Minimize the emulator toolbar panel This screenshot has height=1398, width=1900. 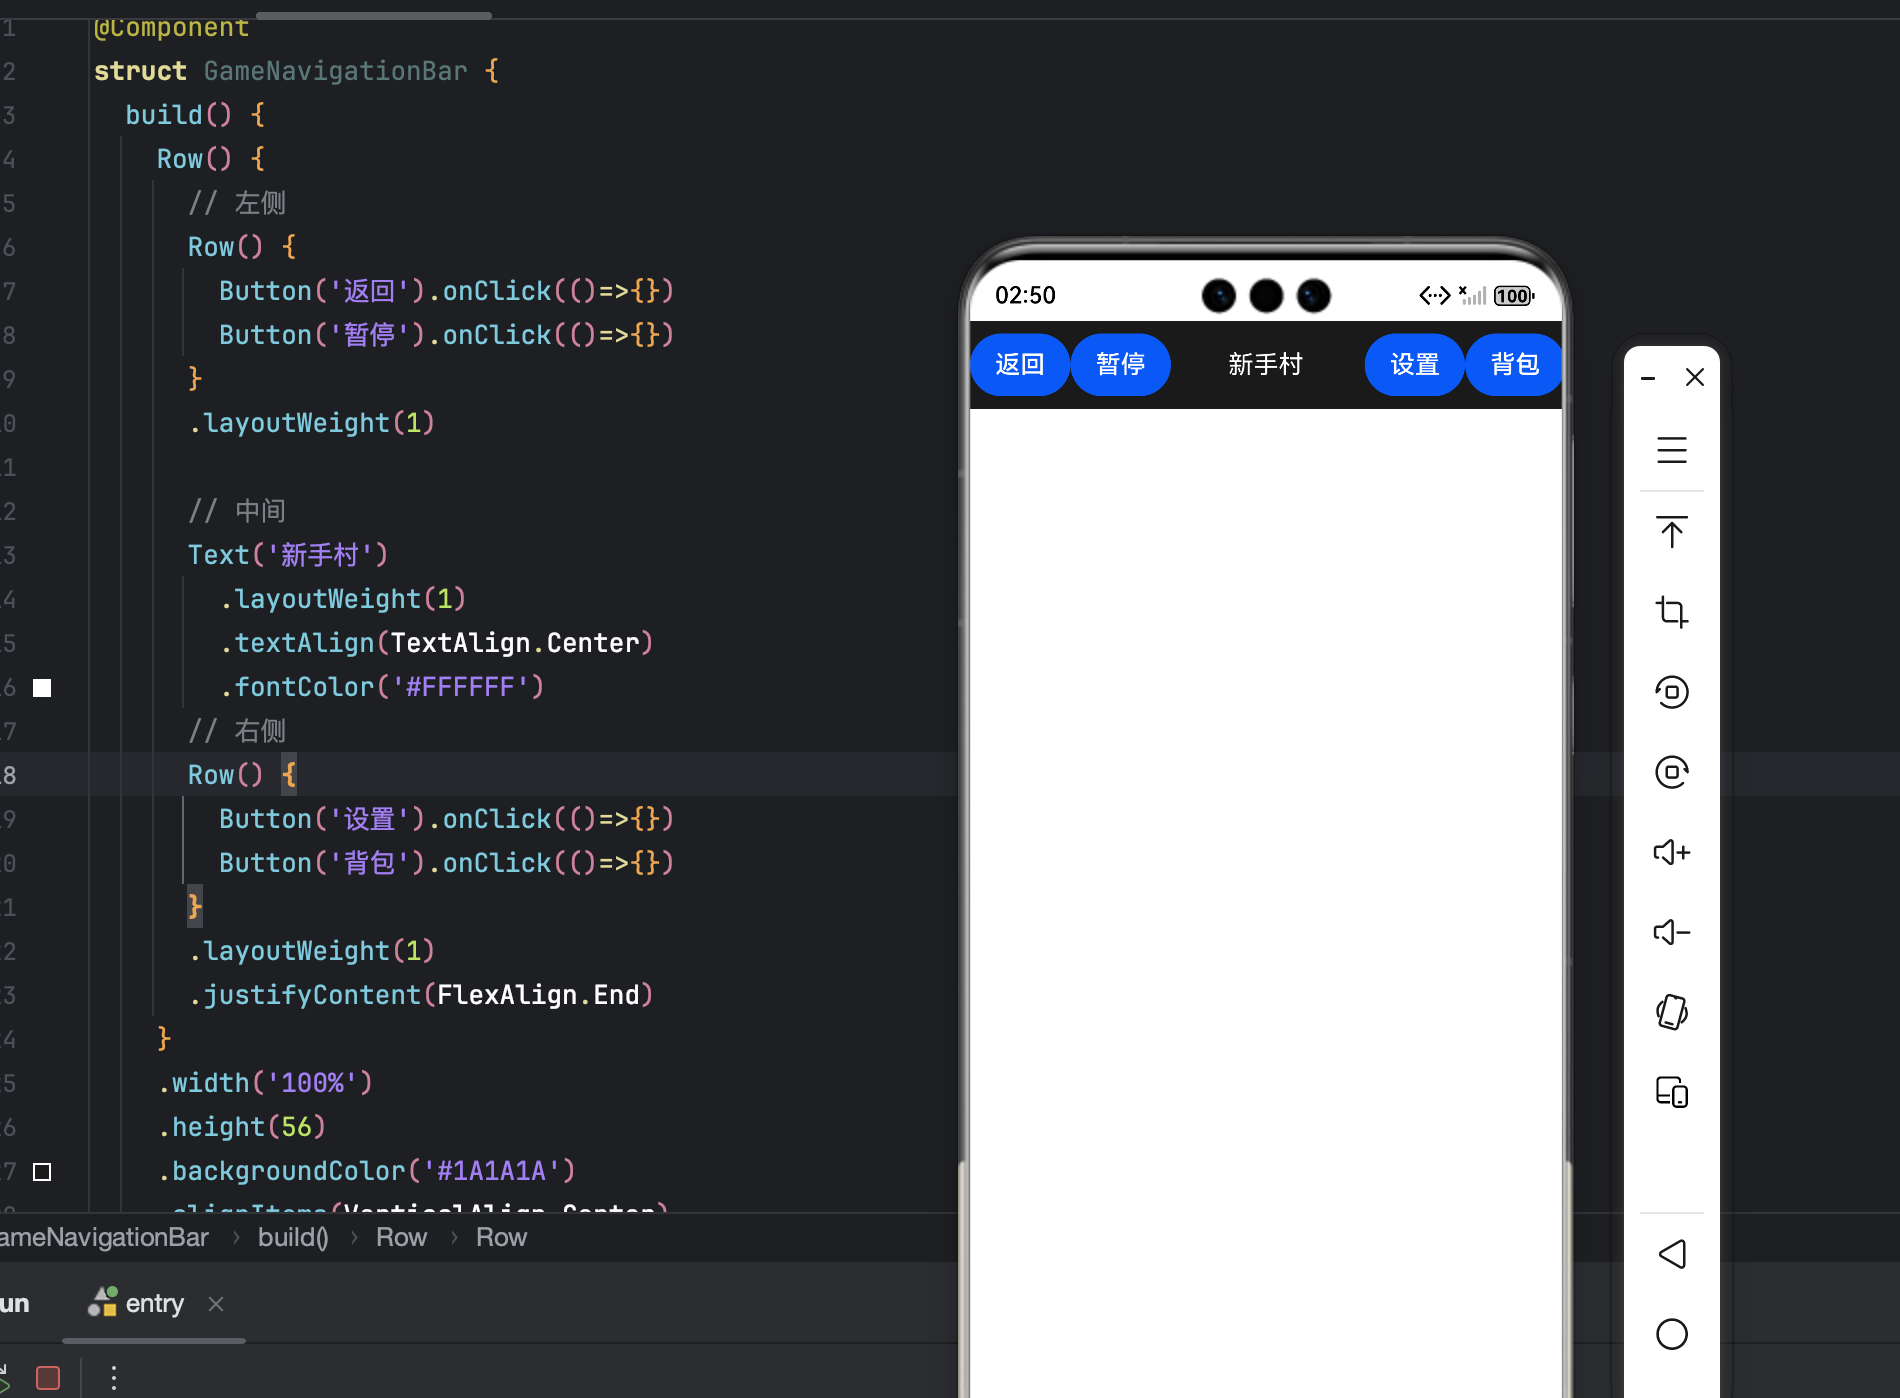click(x=1648, y=378)
